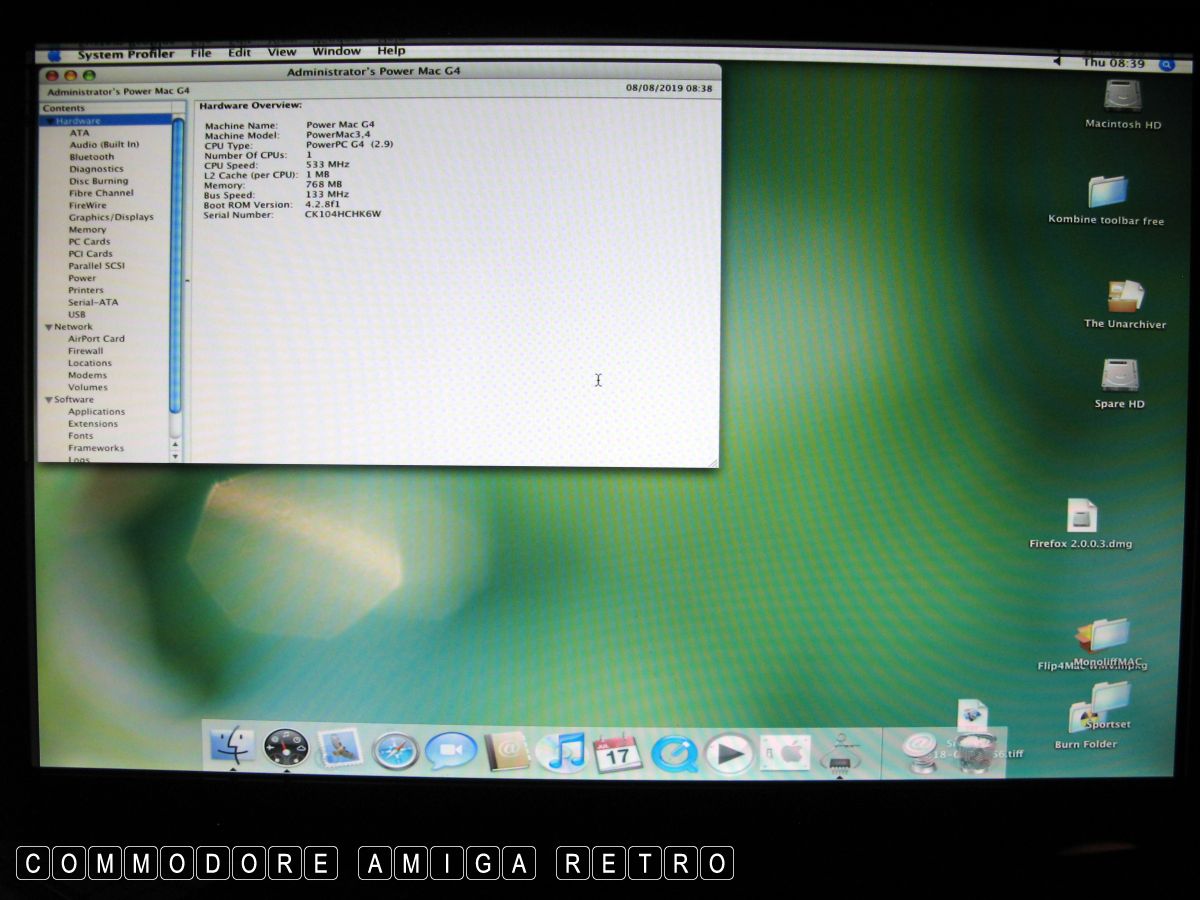Collapse the Software category triangle
Screen dimensions: 1200x900
pyautogui.click(x=47, y=400)
